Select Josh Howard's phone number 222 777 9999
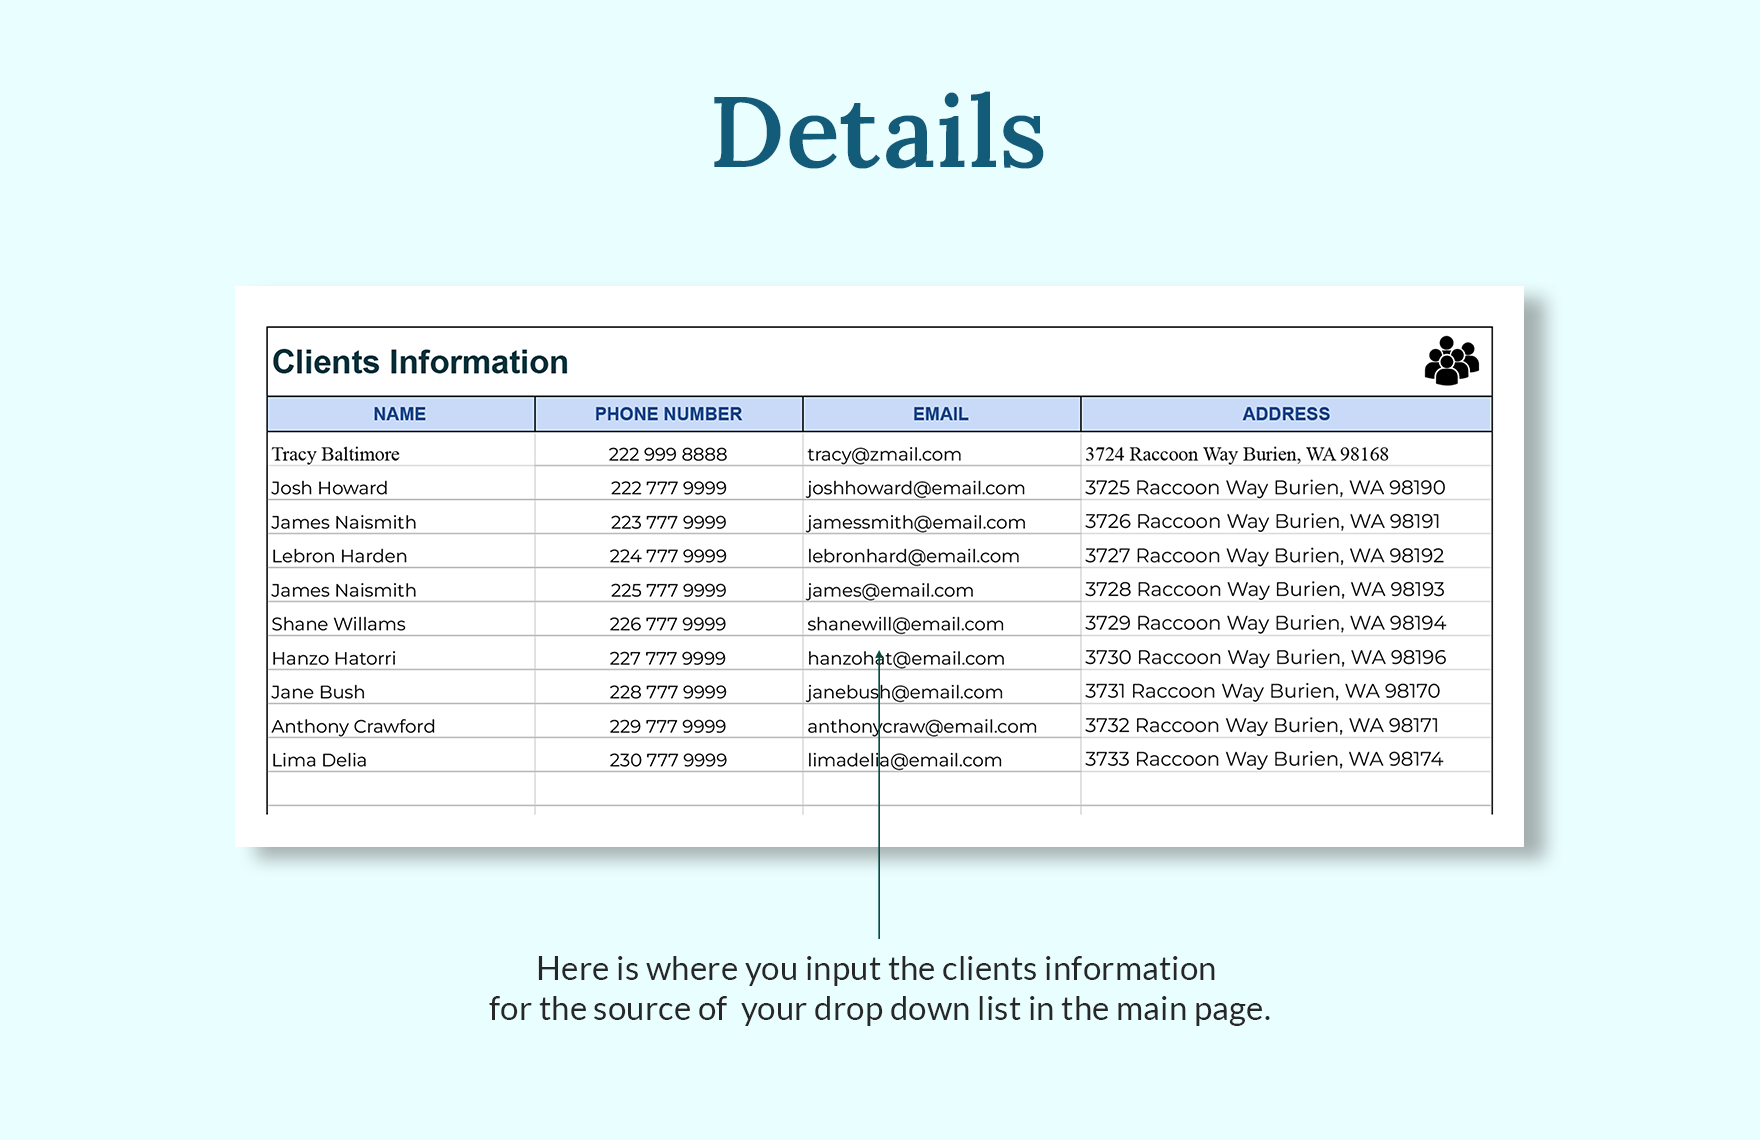 tap(668, 487)
